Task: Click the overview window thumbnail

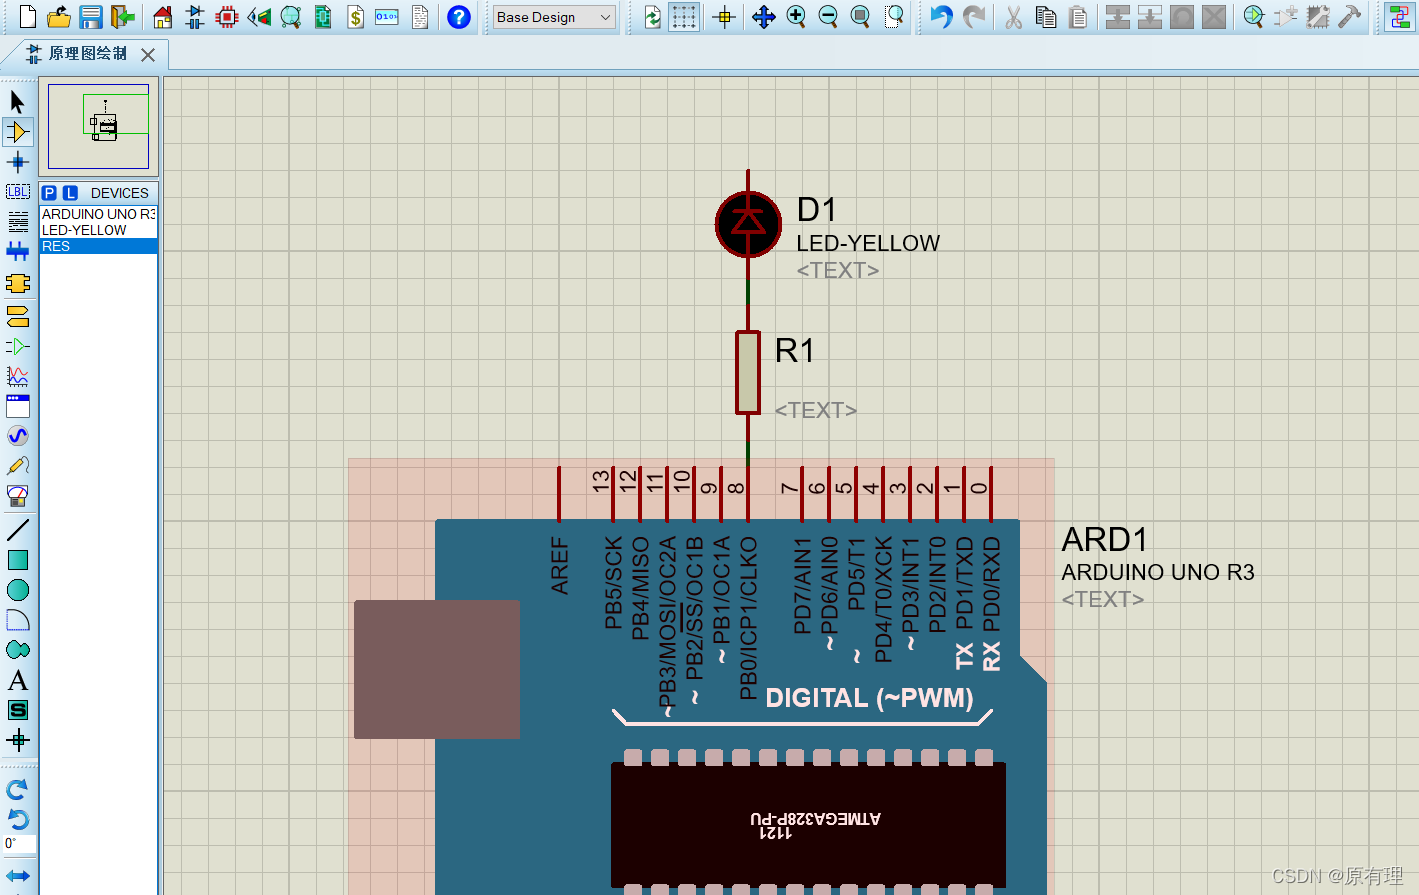Action: coord(98,126)
